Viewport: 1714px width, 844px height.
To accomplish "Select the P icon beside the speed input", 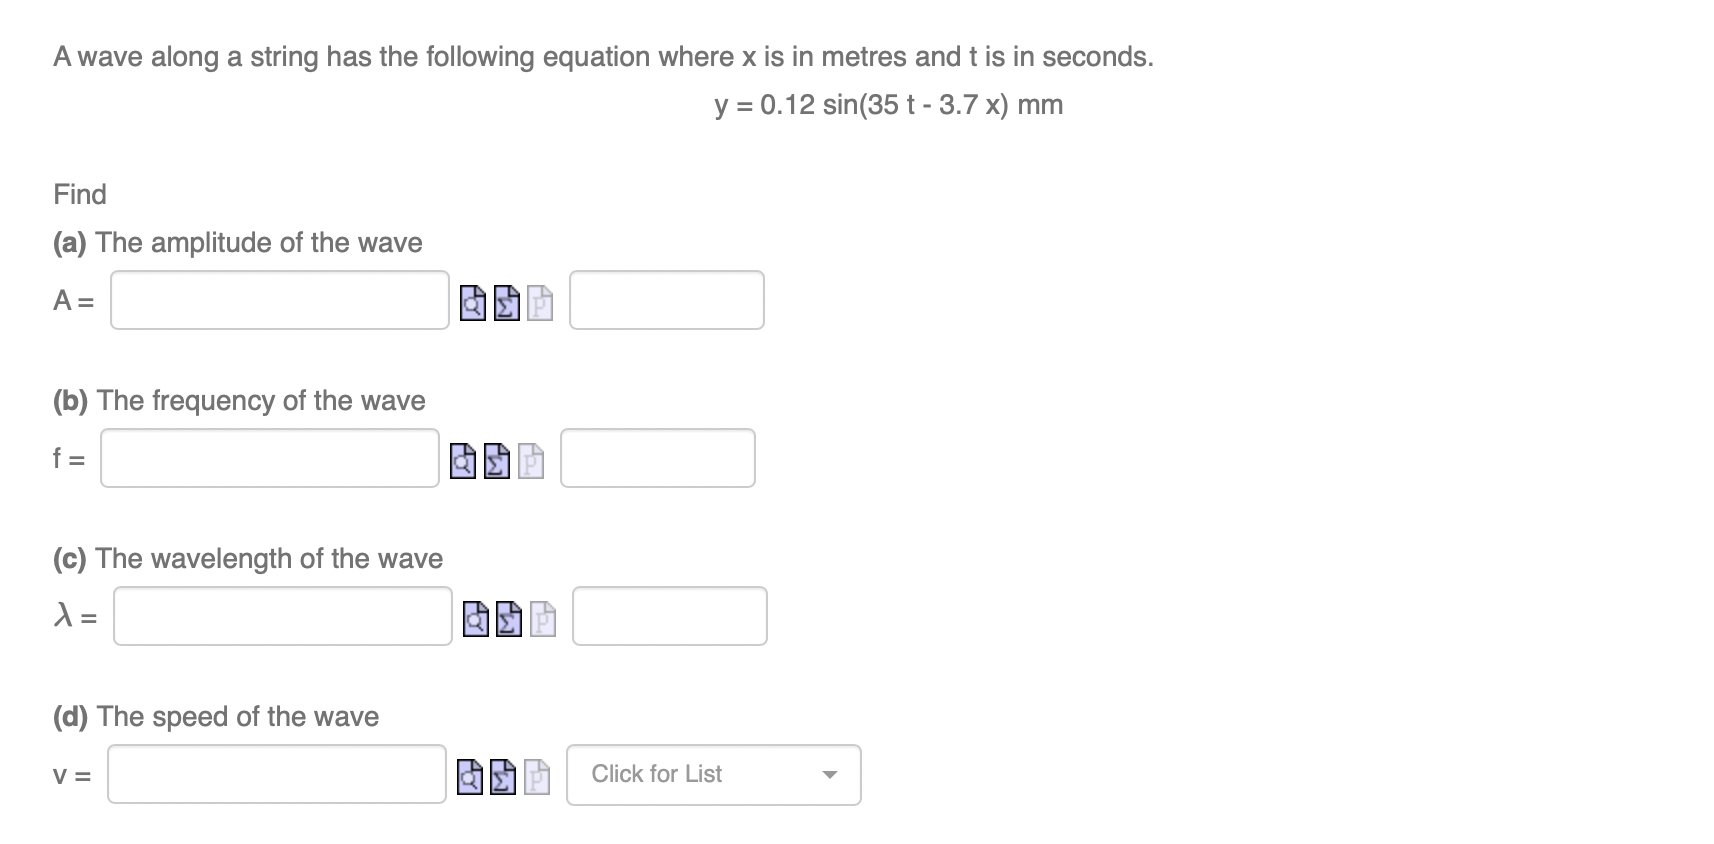I will (536, 775).
